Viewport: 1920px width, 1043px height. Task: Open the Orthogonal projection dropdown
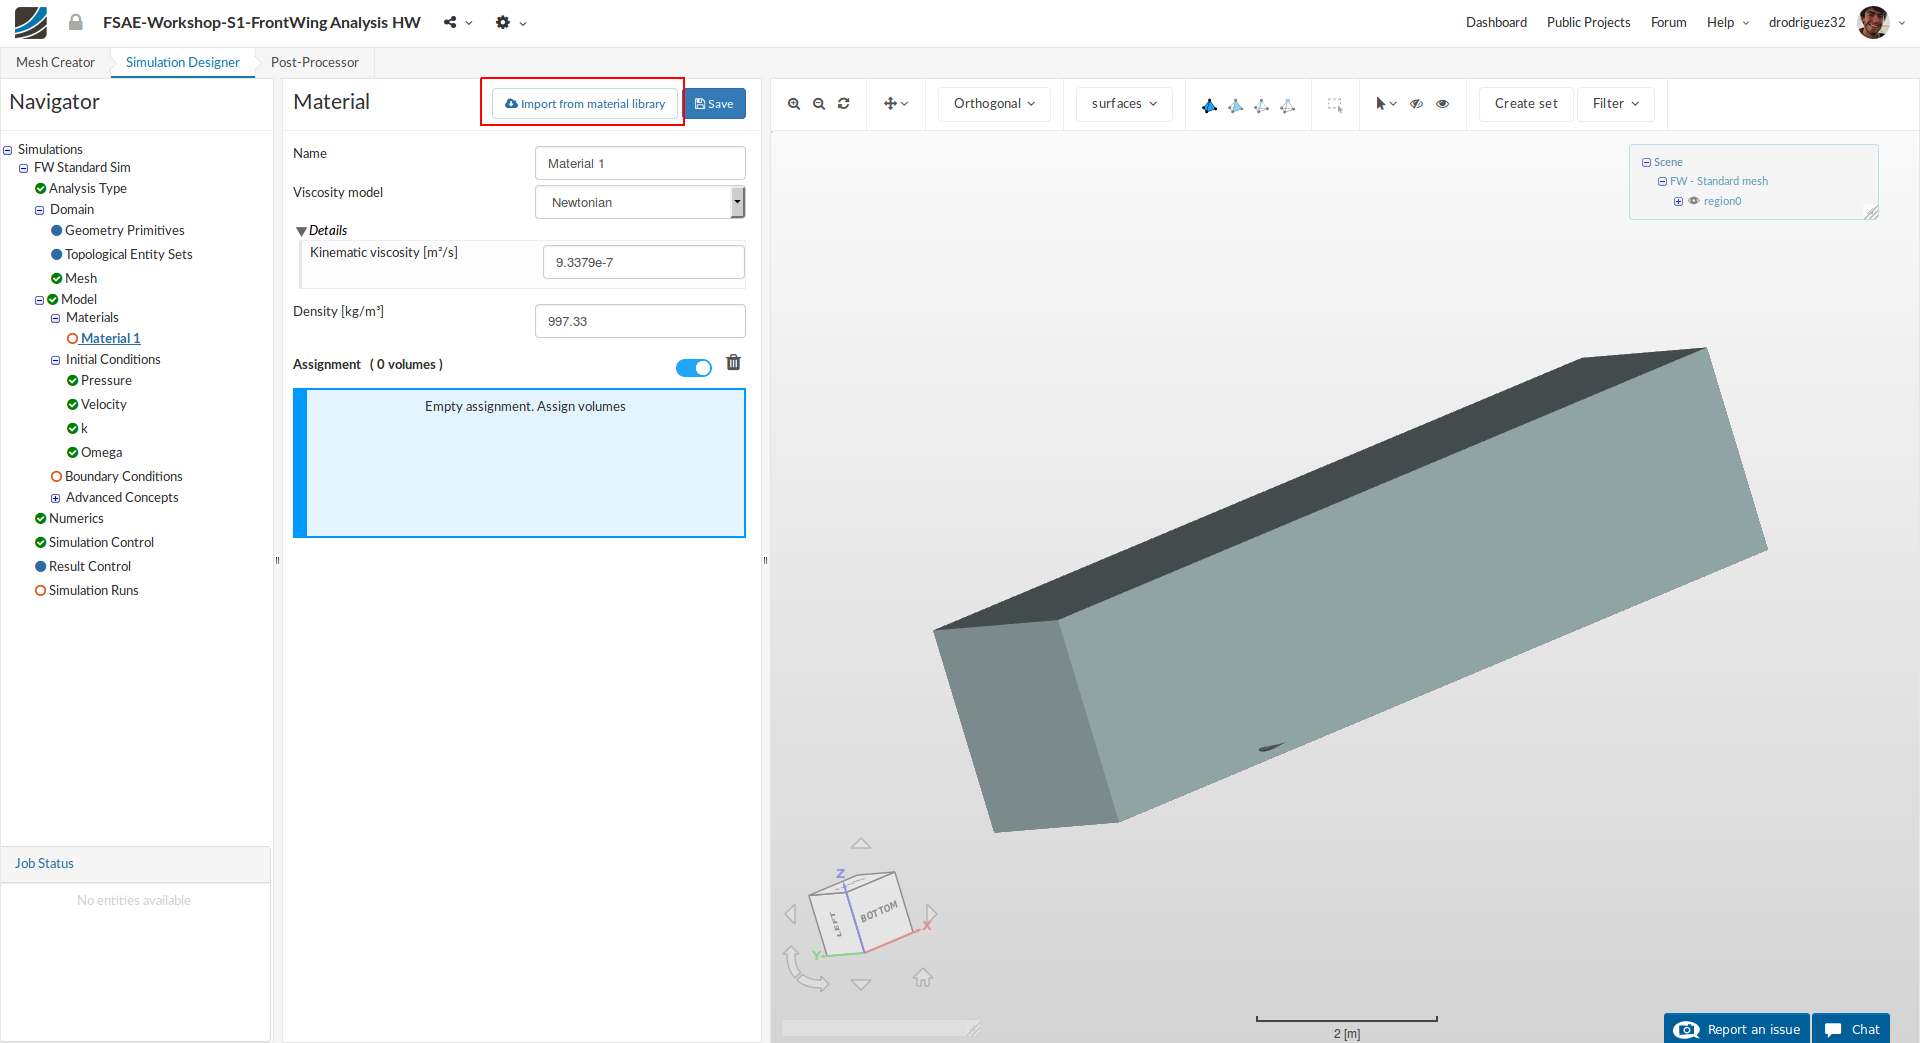point(994,104)
